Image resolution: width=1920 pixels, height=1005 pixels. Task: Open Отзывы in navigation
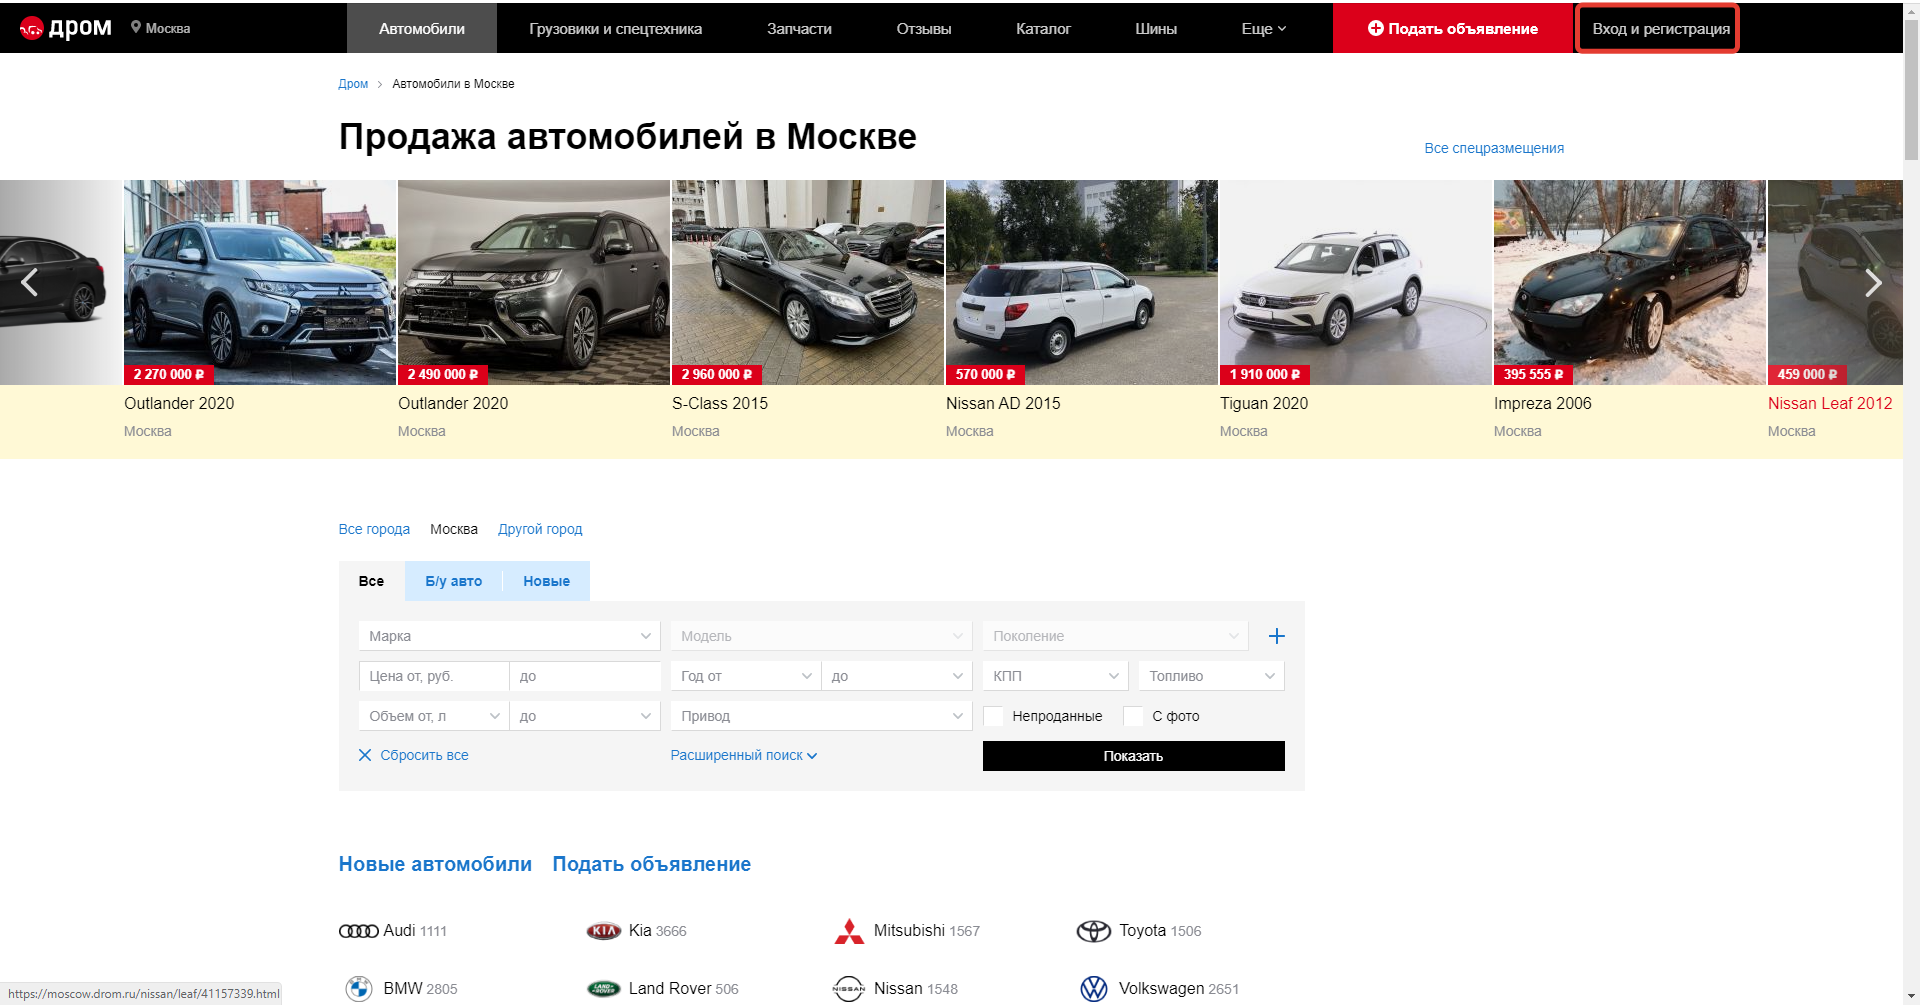pyautogui.click(x=923, y=28)
